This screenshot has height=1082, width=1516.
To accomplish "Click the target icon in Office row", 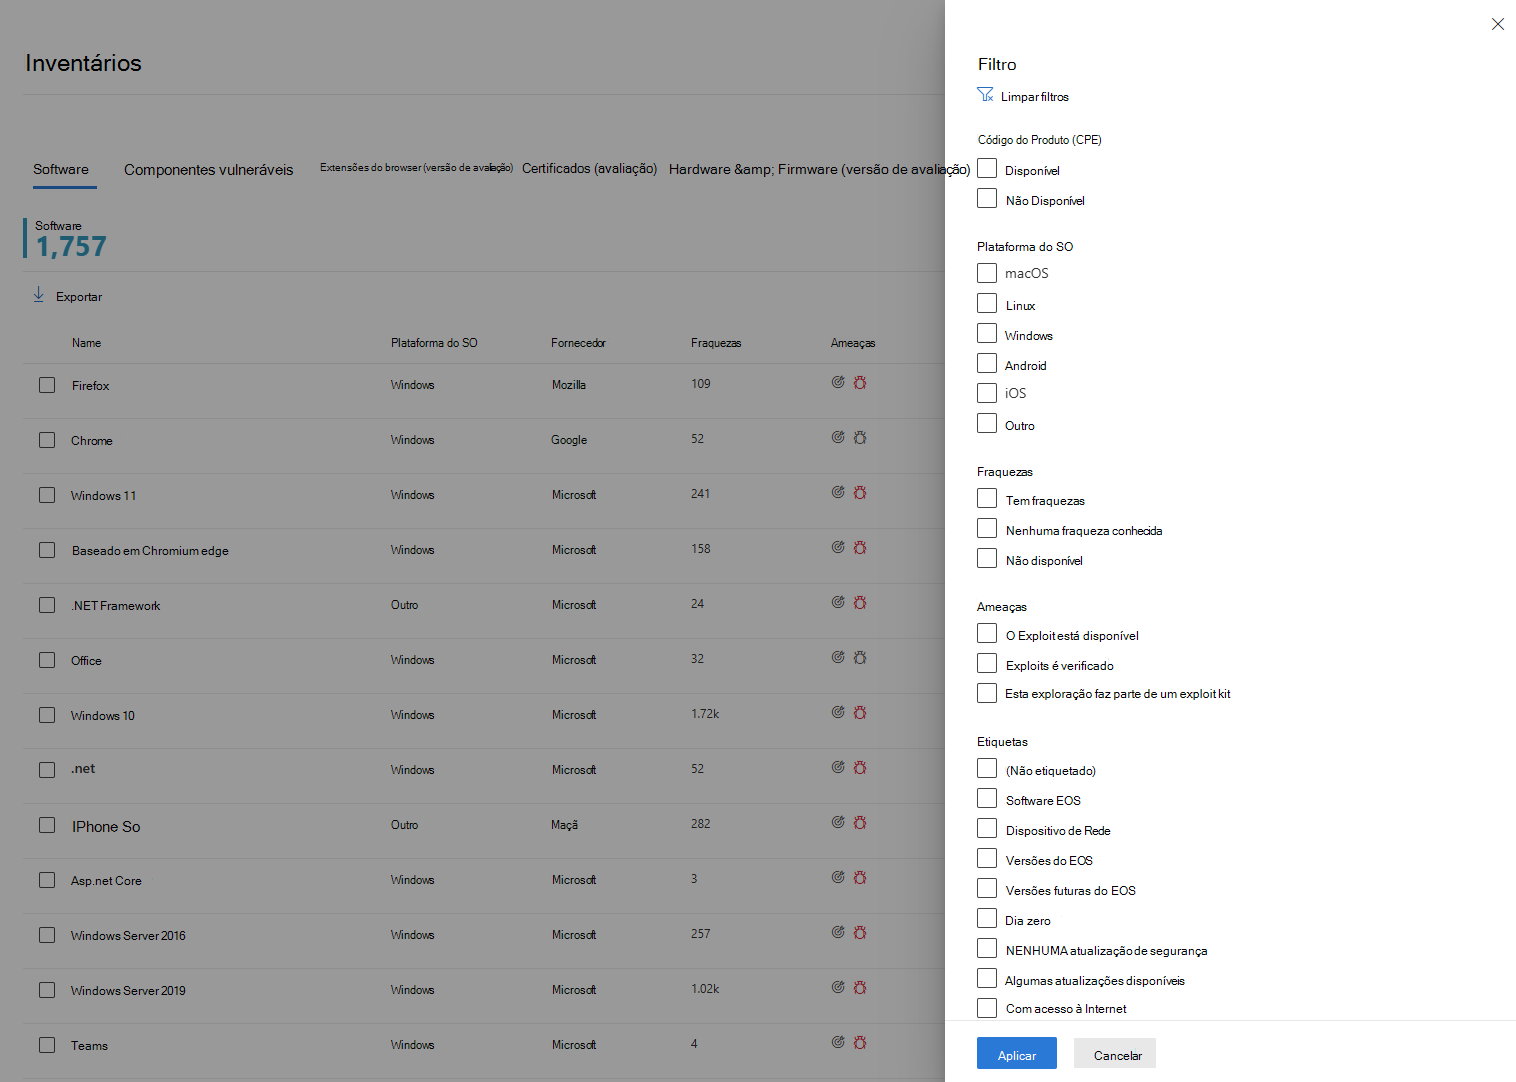I will pos(838,657).
